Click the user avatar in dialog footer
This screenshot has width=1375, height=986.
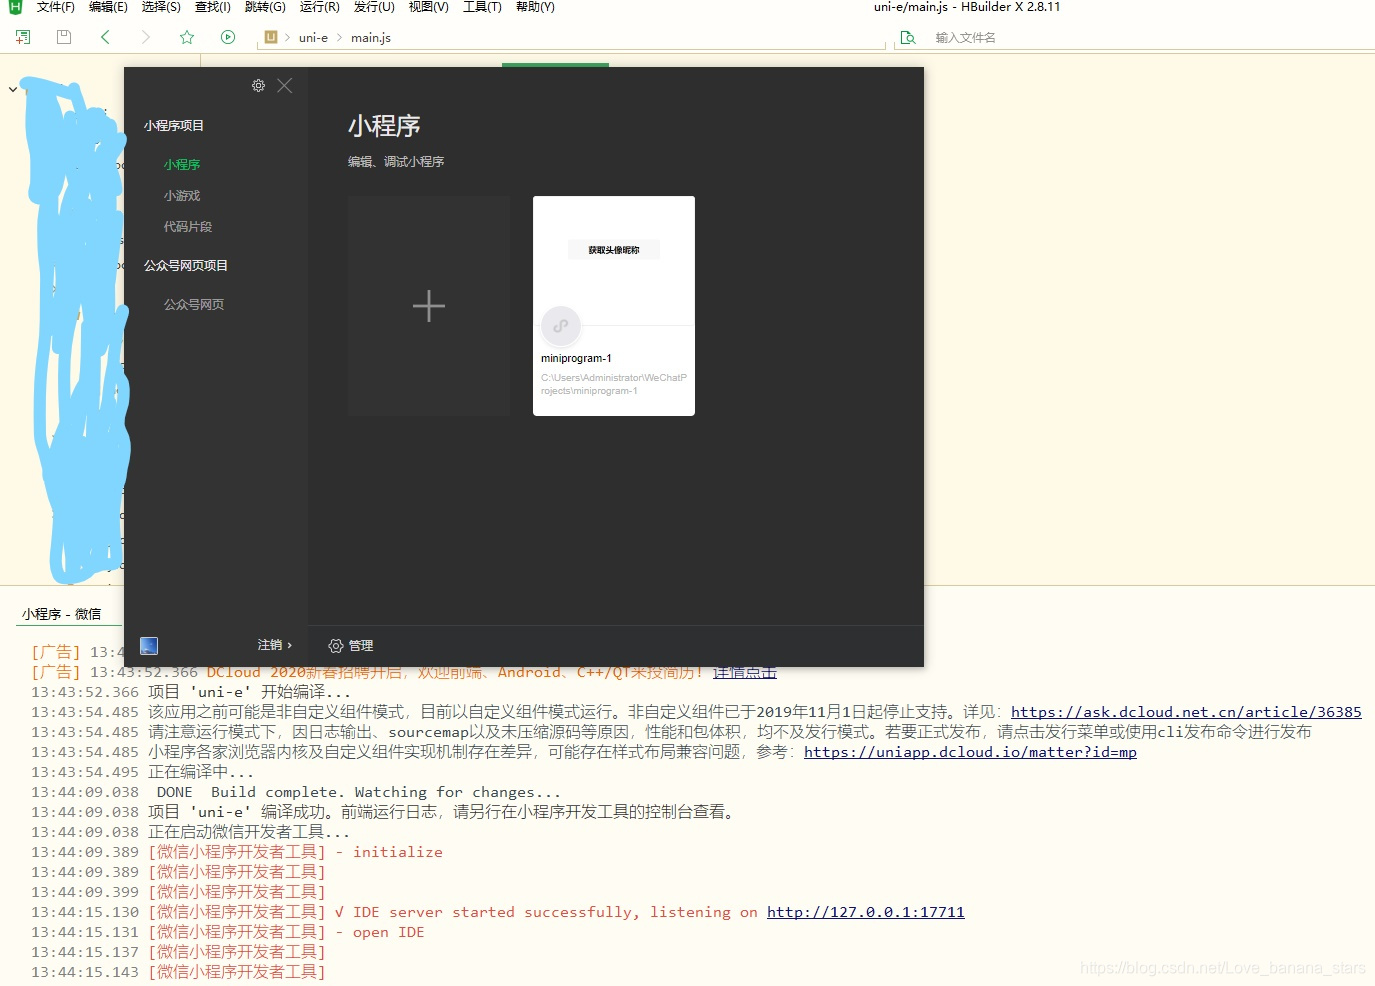point(149,646)
